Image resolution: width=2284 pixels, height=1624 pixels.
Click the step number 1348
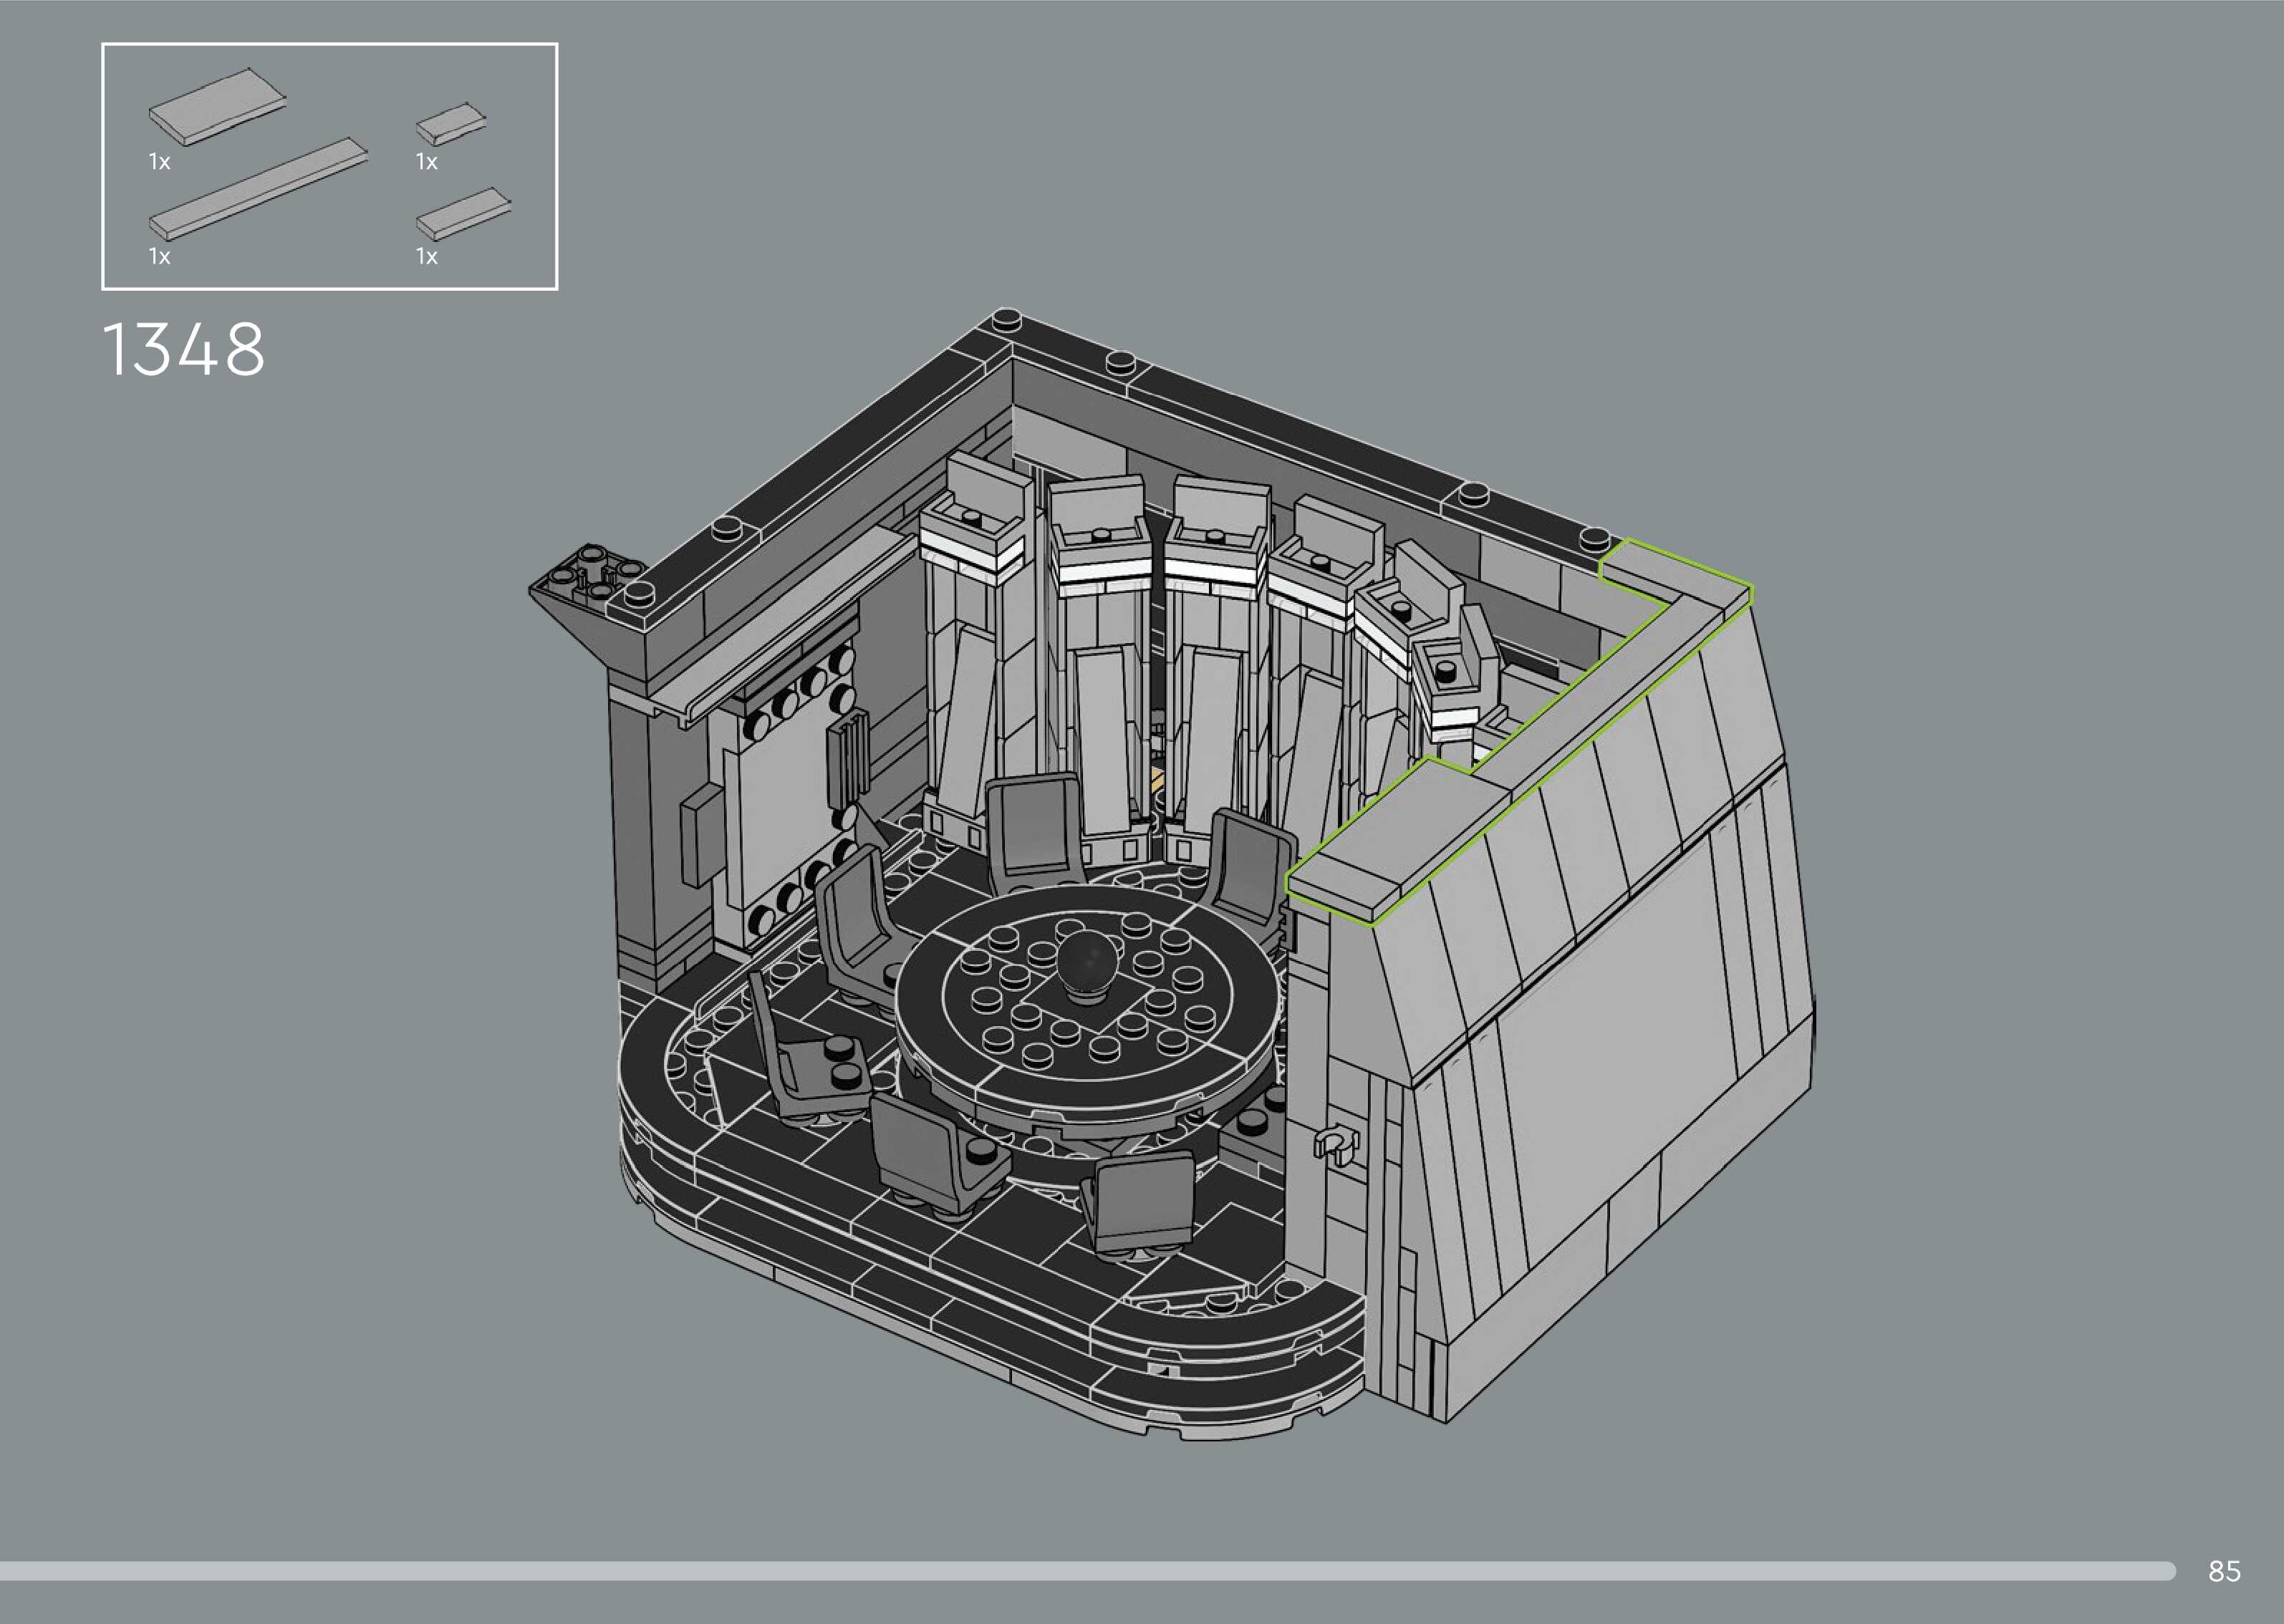[184, 350]
